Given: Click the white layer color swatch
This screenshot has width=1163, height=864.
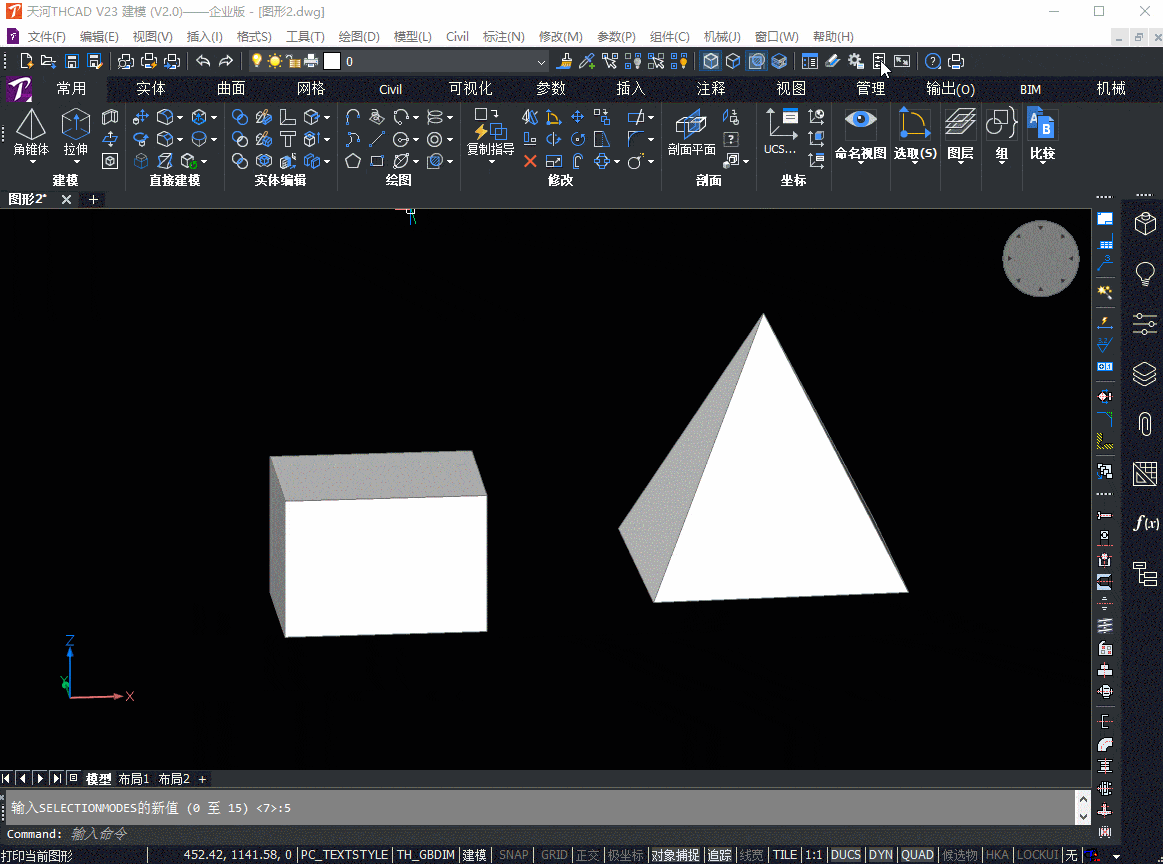Looking at the screenshot, I should (x=332, y=61).
